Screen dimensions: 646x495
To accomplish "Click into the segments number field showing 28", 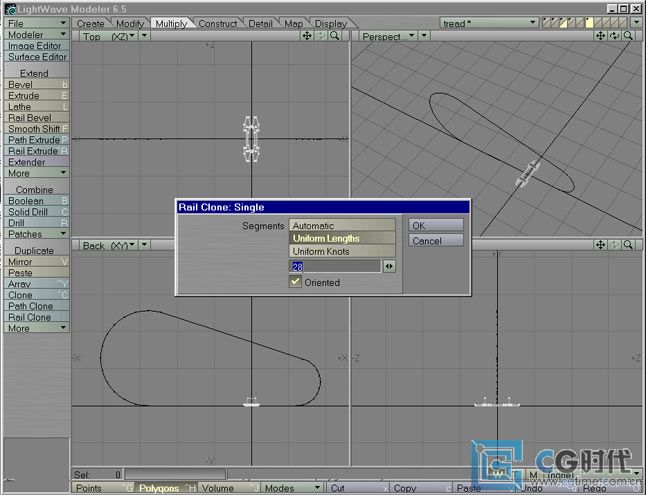I will 335,266.
